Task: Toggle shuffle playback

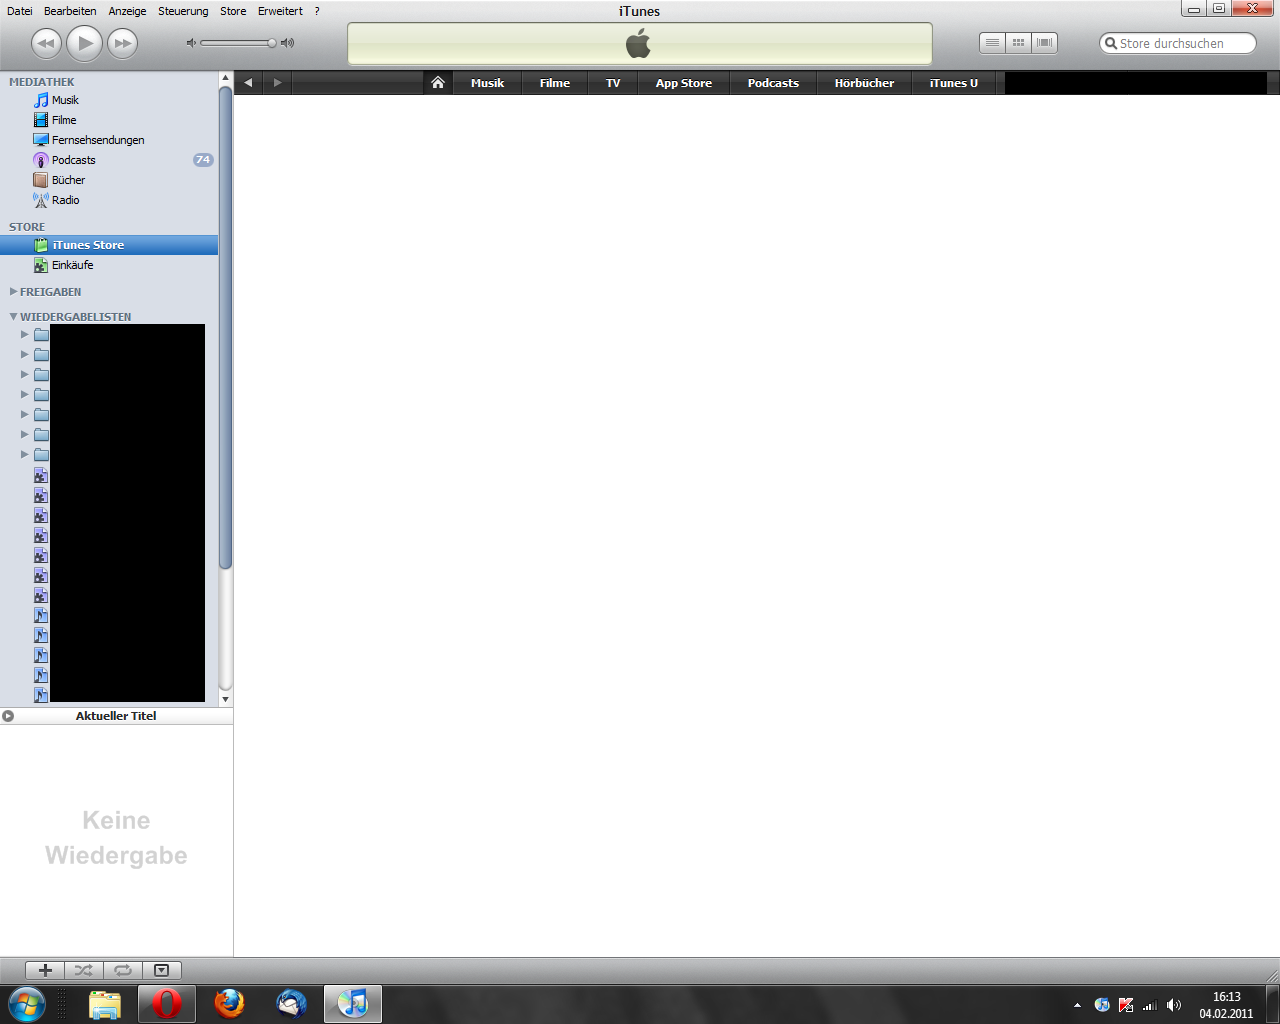Action: coord(84,970)
